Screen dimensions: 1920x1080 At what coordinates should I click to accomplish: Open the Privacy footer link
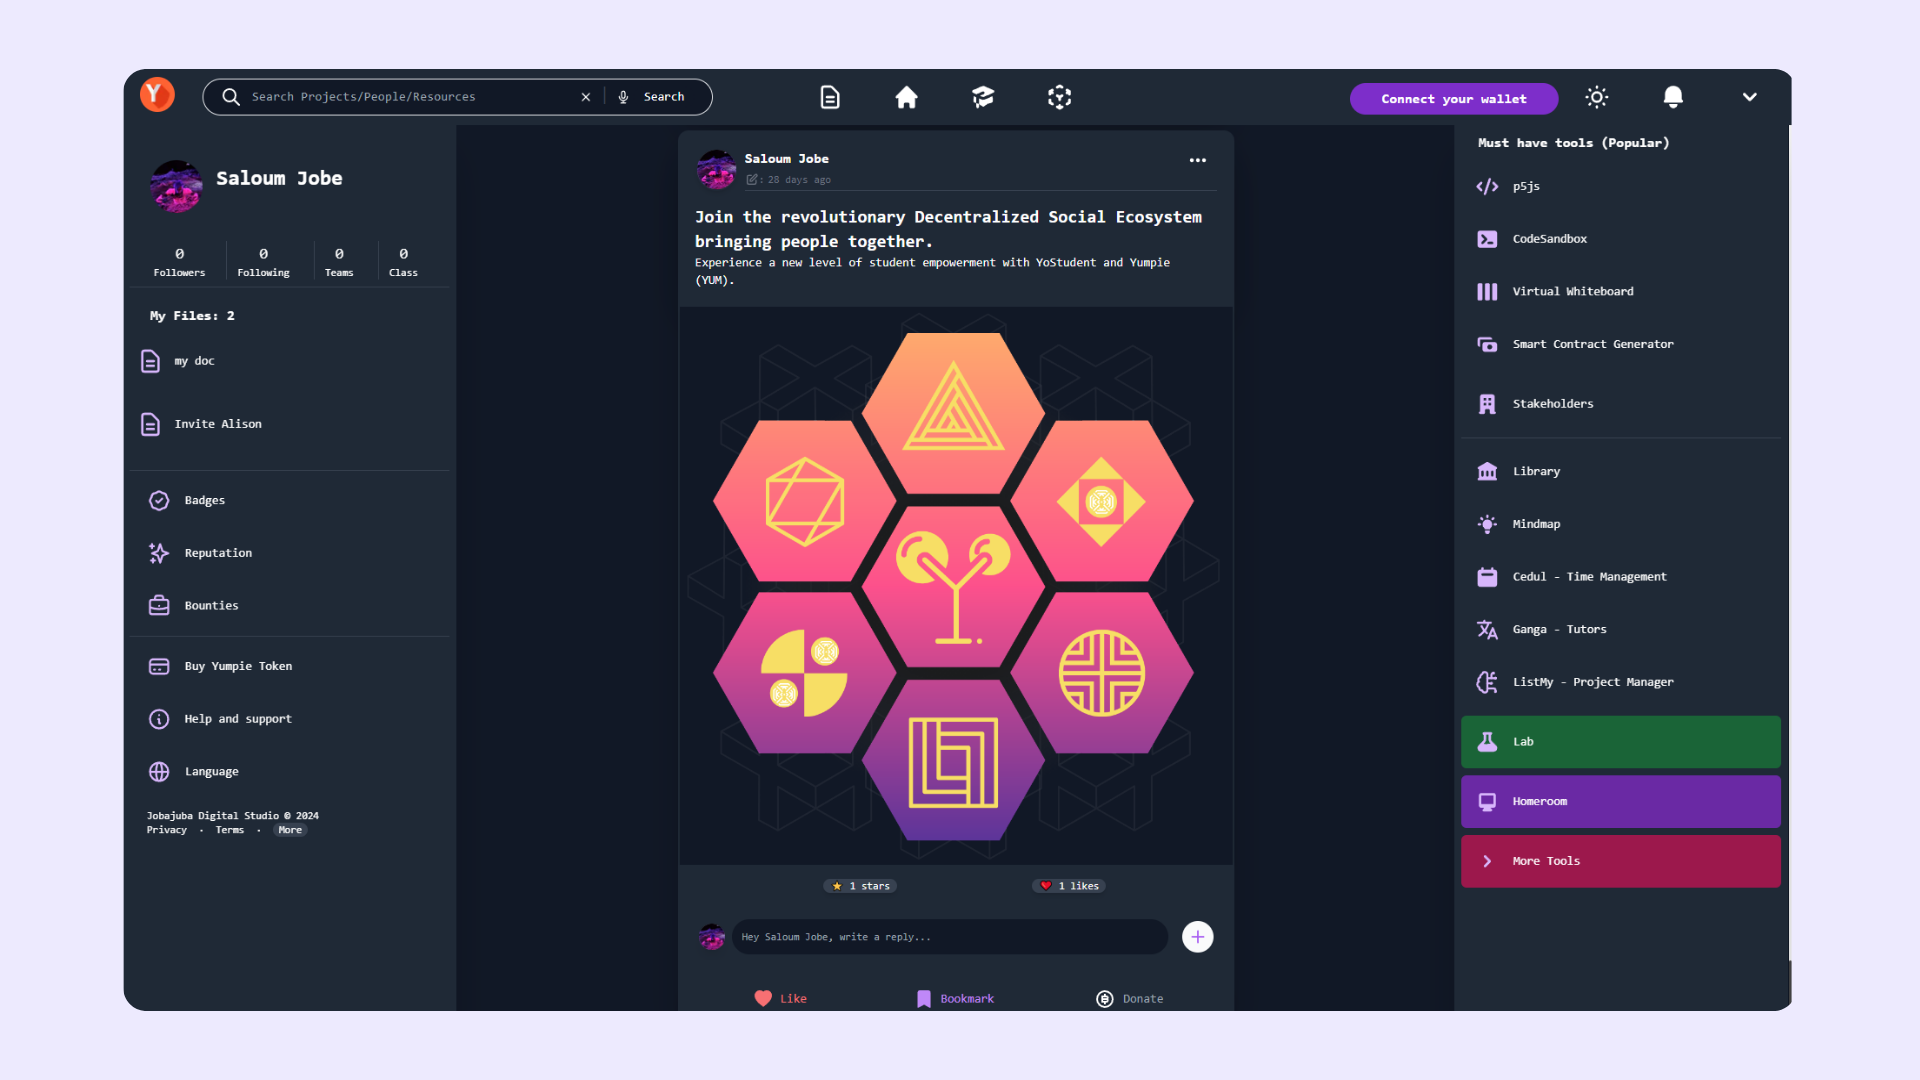(x=166, y=830)
